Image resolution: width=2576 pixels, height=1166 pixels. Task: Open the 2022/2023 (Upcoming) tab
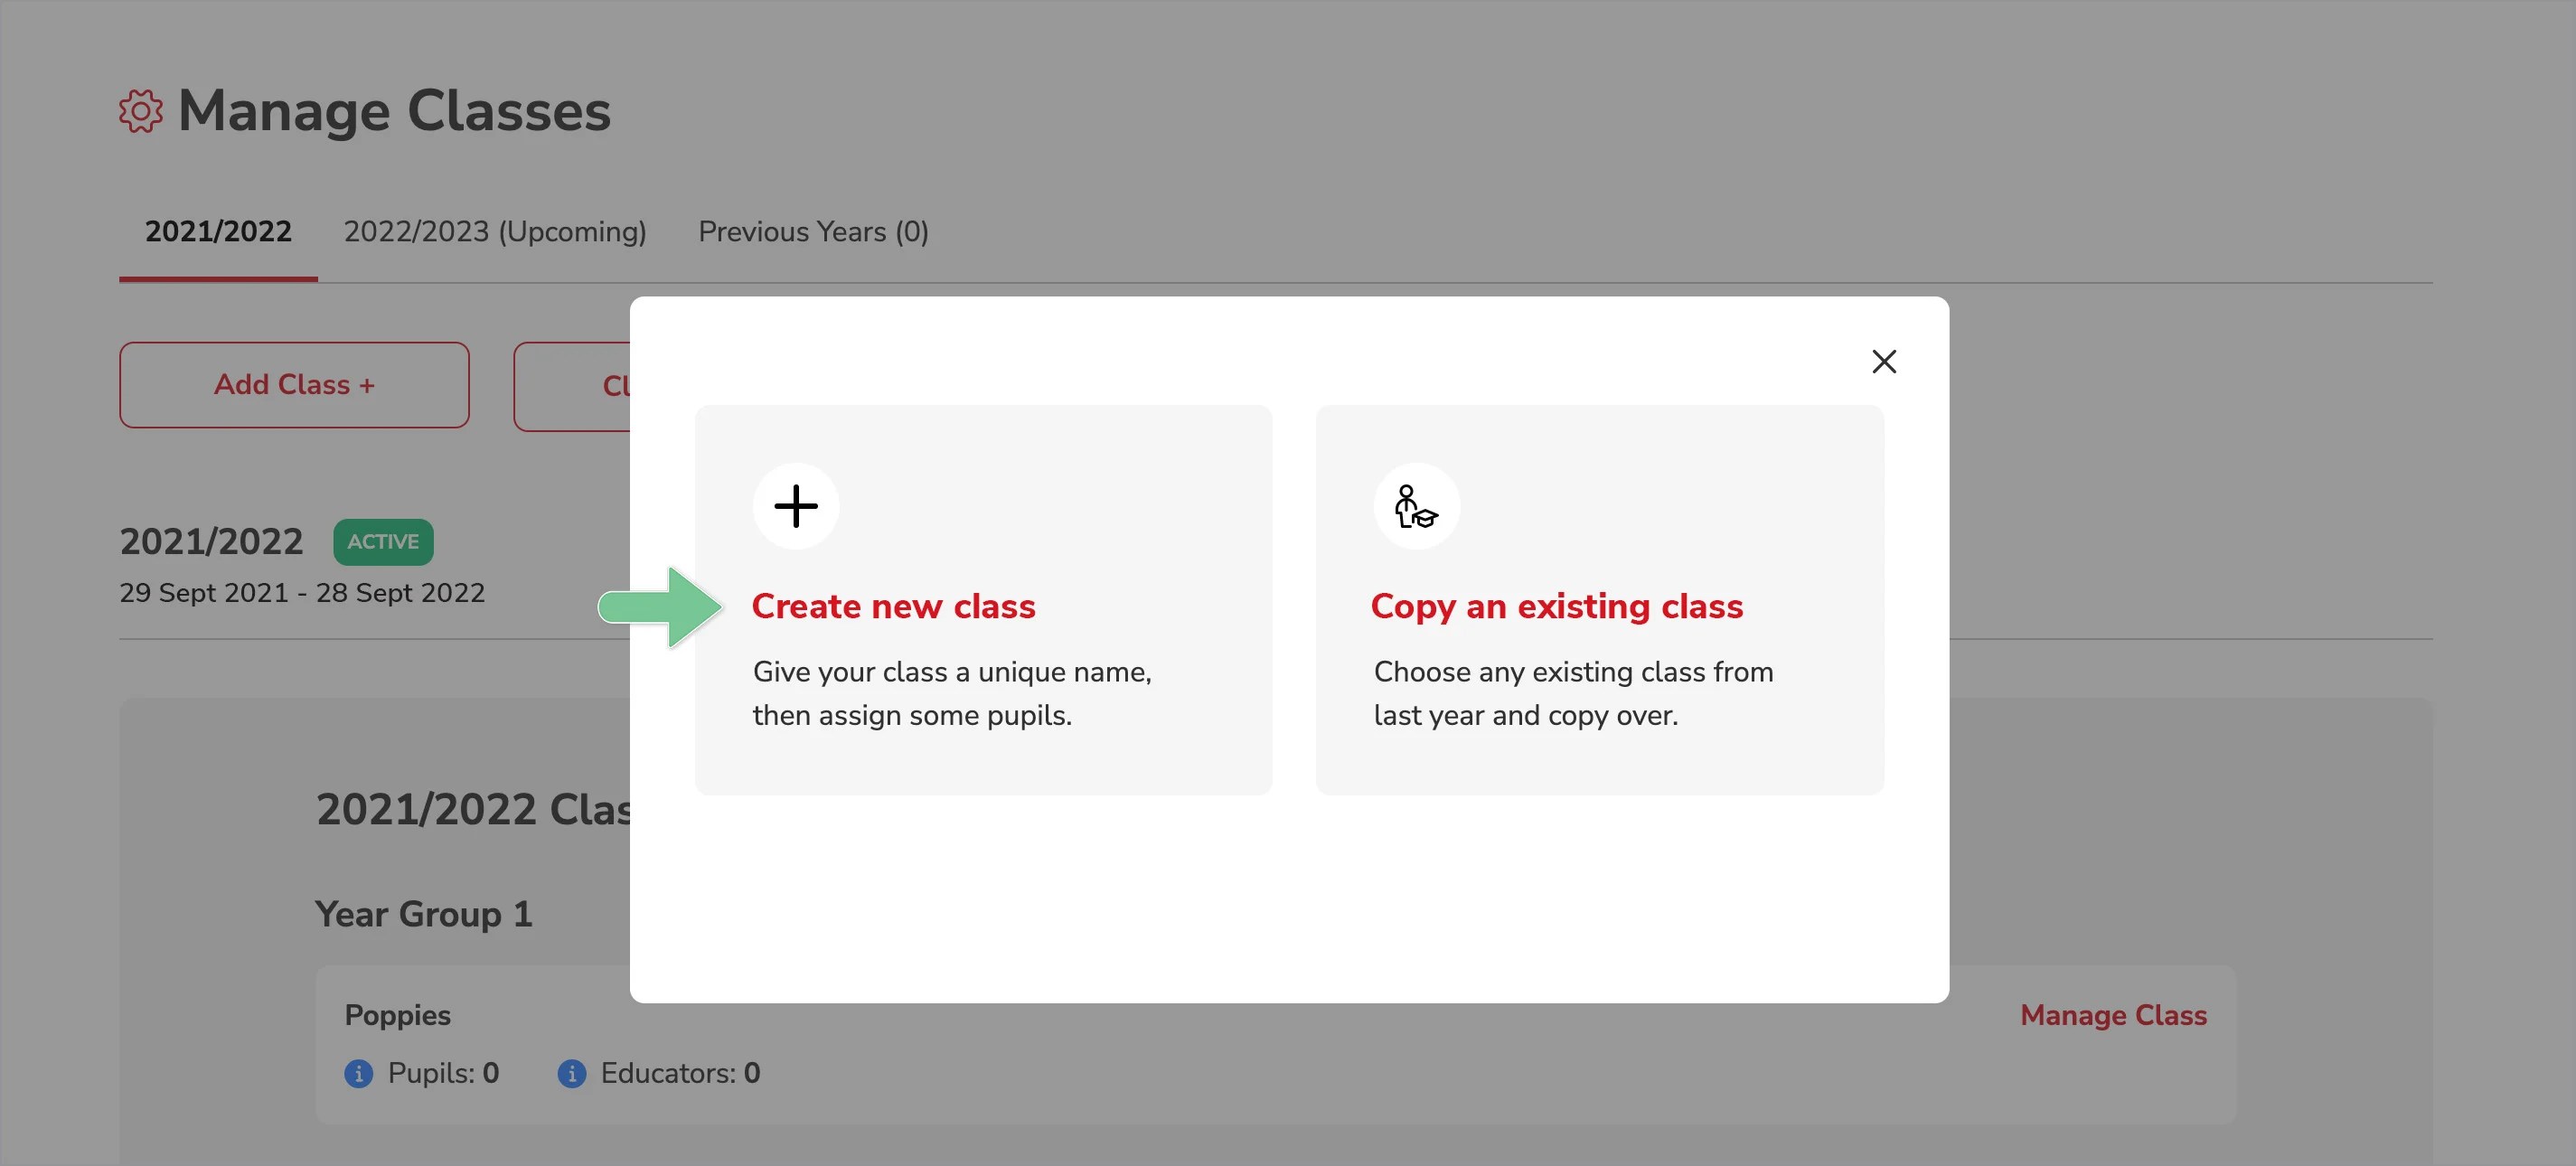(494, 232)
